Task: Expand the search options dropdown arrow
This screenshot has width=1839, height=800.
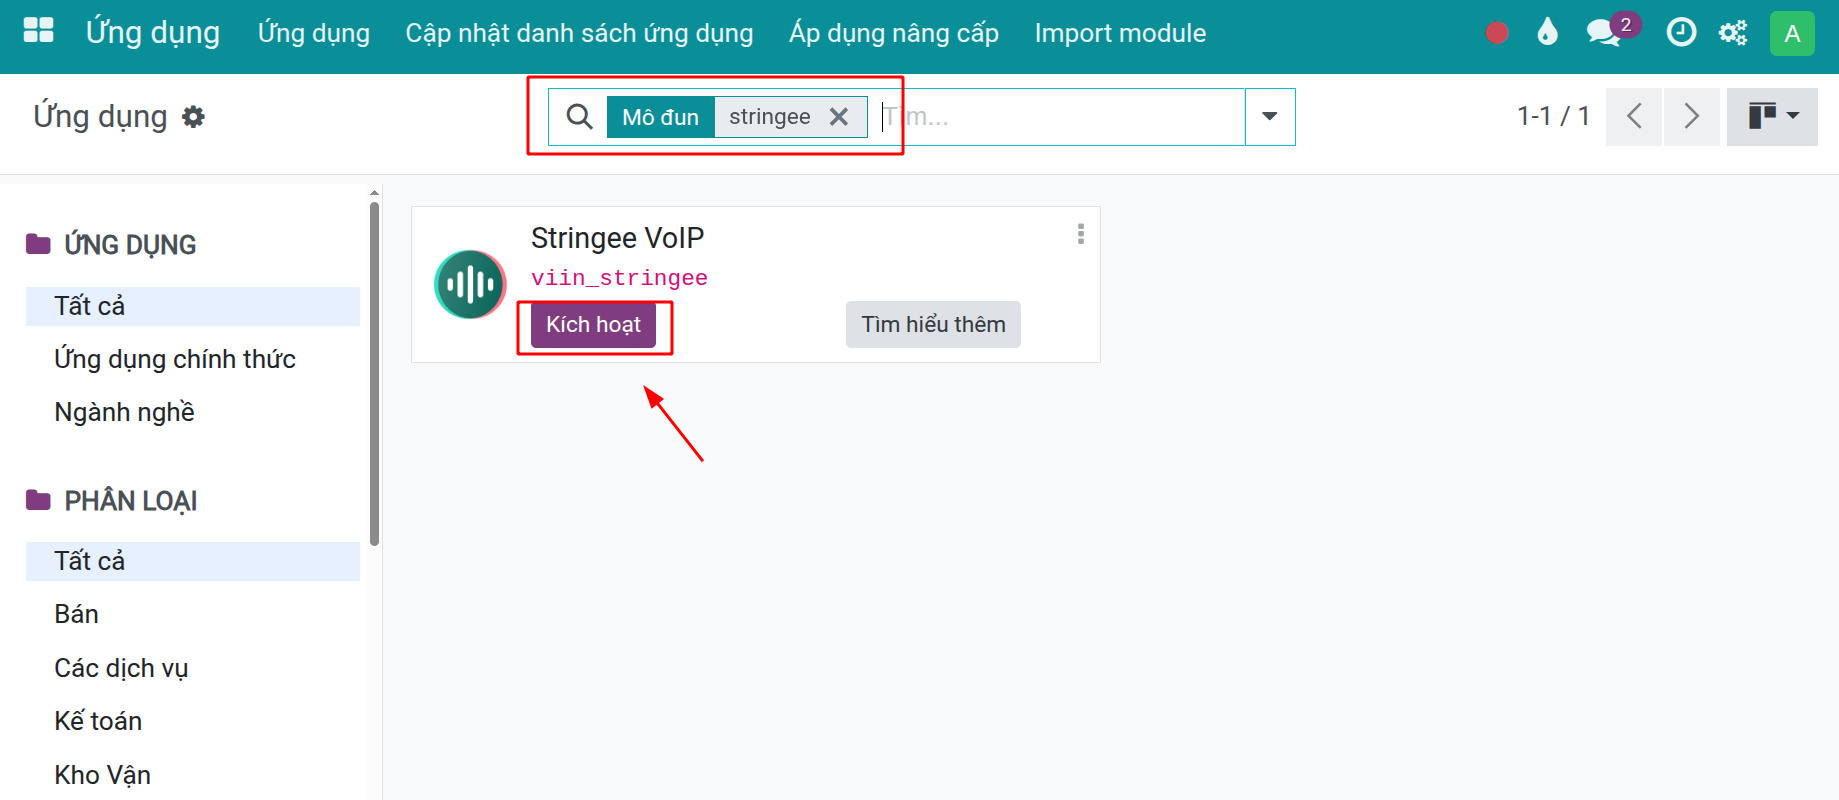Action: [1270, 117]
